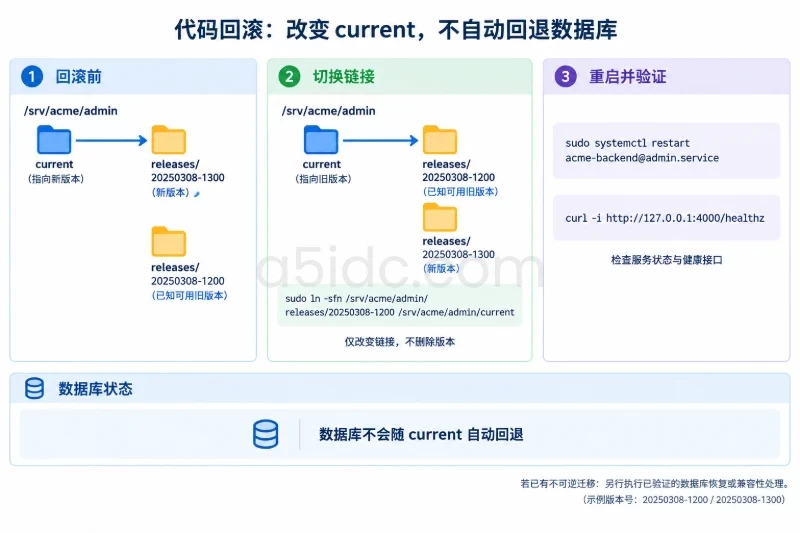Click the small pen mark after (新版本) in 回滚前
The height and width of the screenshot is (533, 800).
pyautogui.click(x=197, y=194)
